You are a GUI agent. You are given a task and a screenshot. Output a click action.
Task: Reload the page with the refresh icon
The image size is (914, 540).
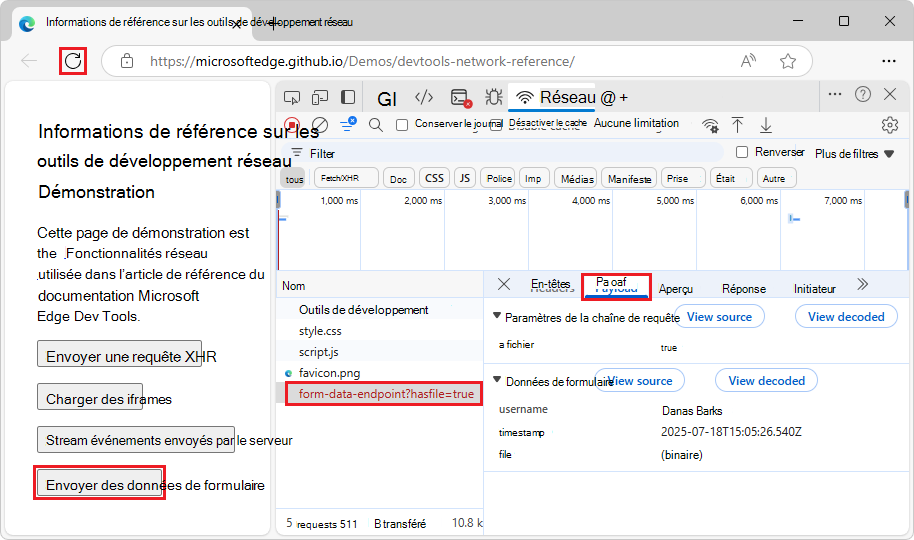pyautogui.click(x=73, y=61)
